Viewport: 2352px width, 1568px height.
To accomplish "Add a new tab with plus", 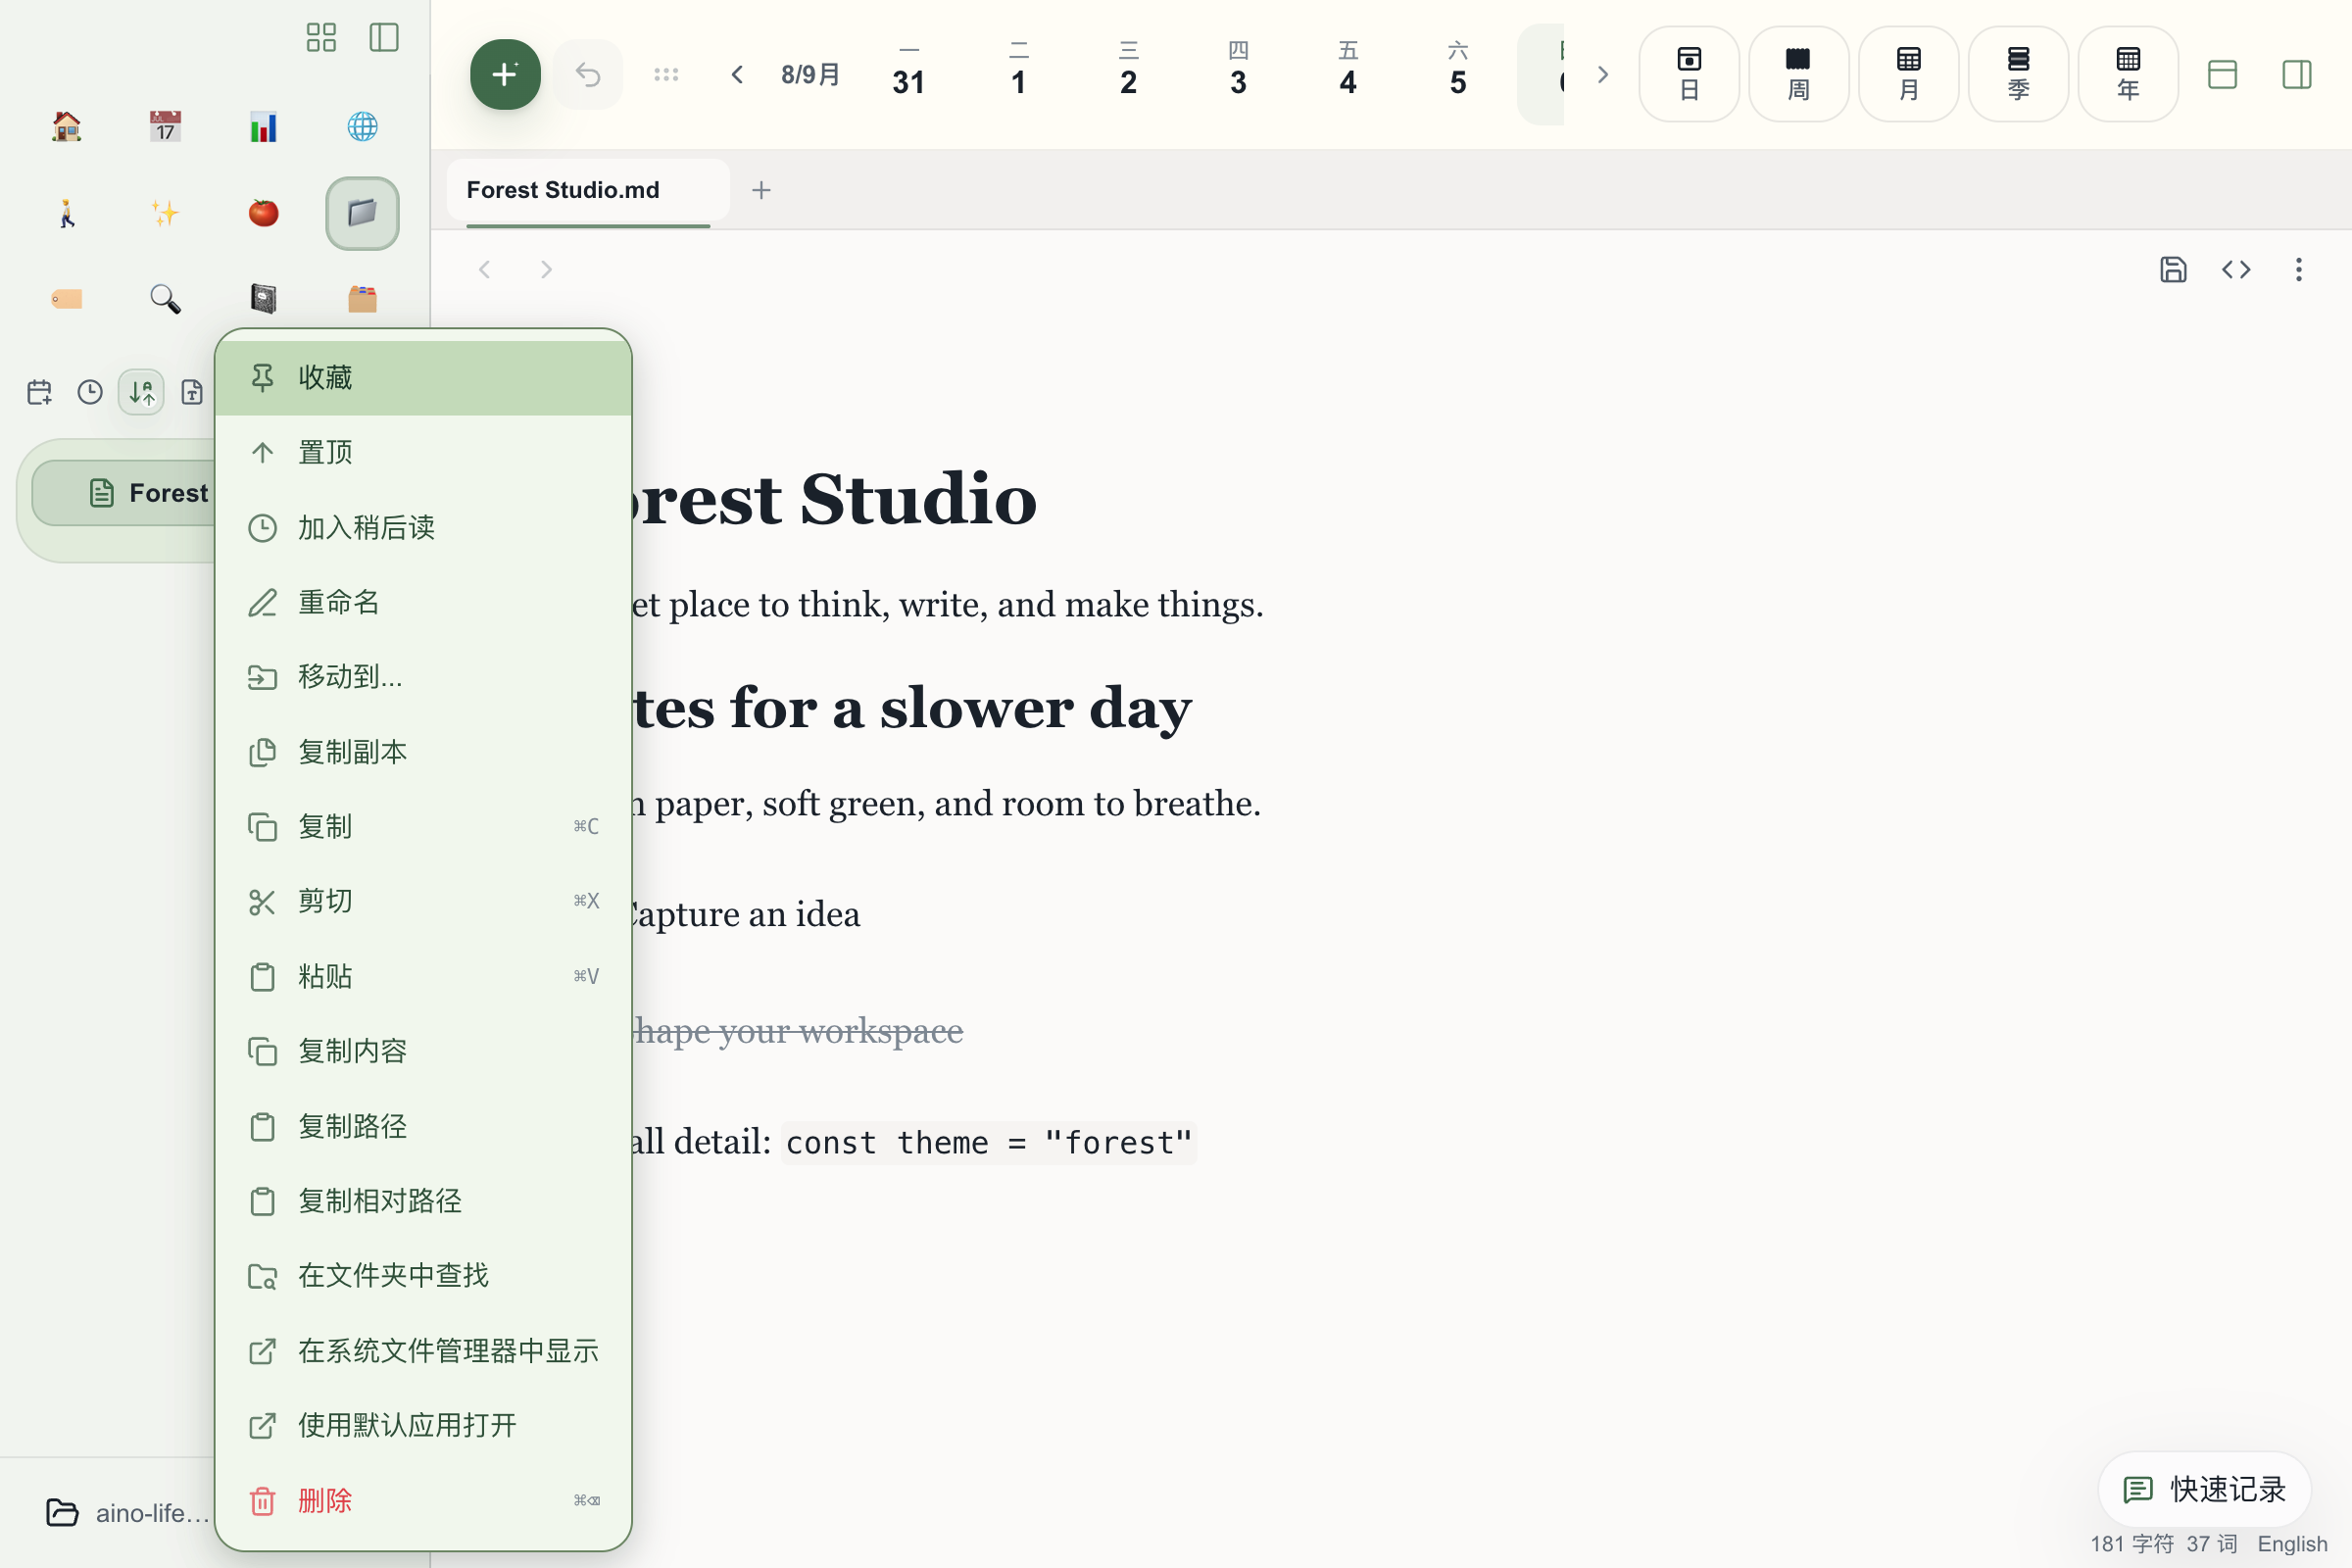I will (761, 190).
